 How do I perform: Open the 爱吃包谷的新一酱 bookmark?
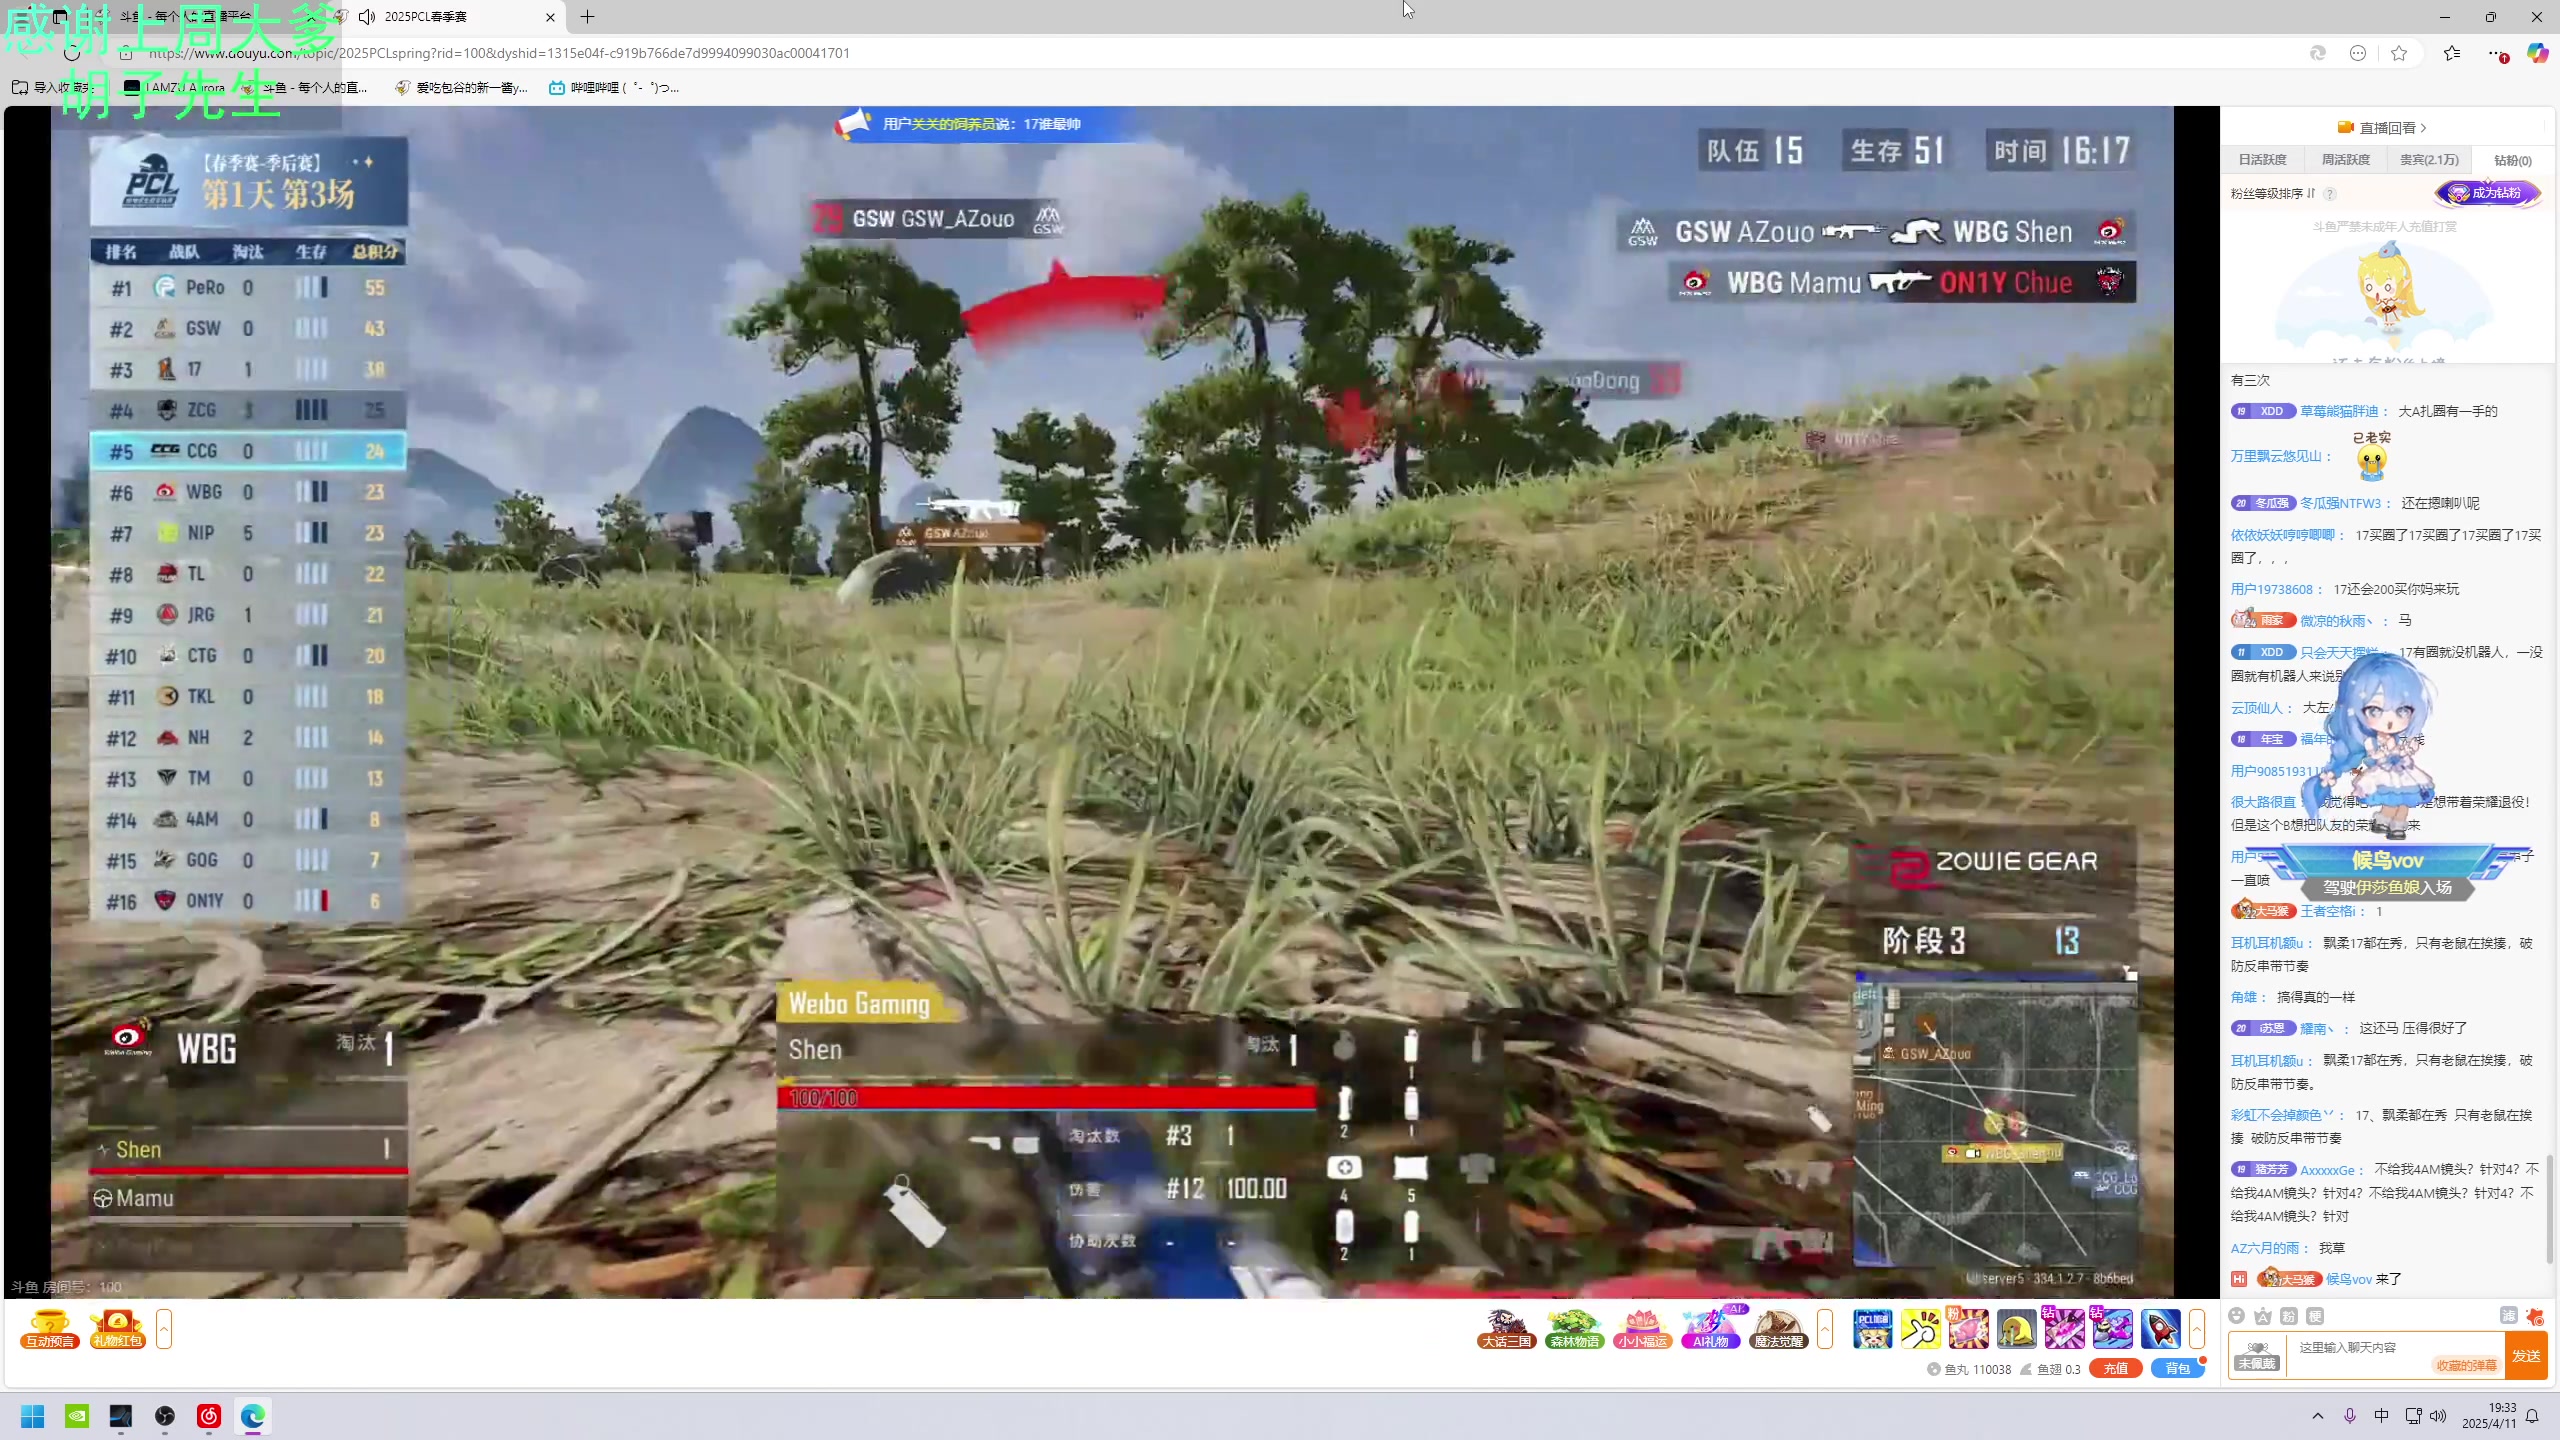point(461,88)
